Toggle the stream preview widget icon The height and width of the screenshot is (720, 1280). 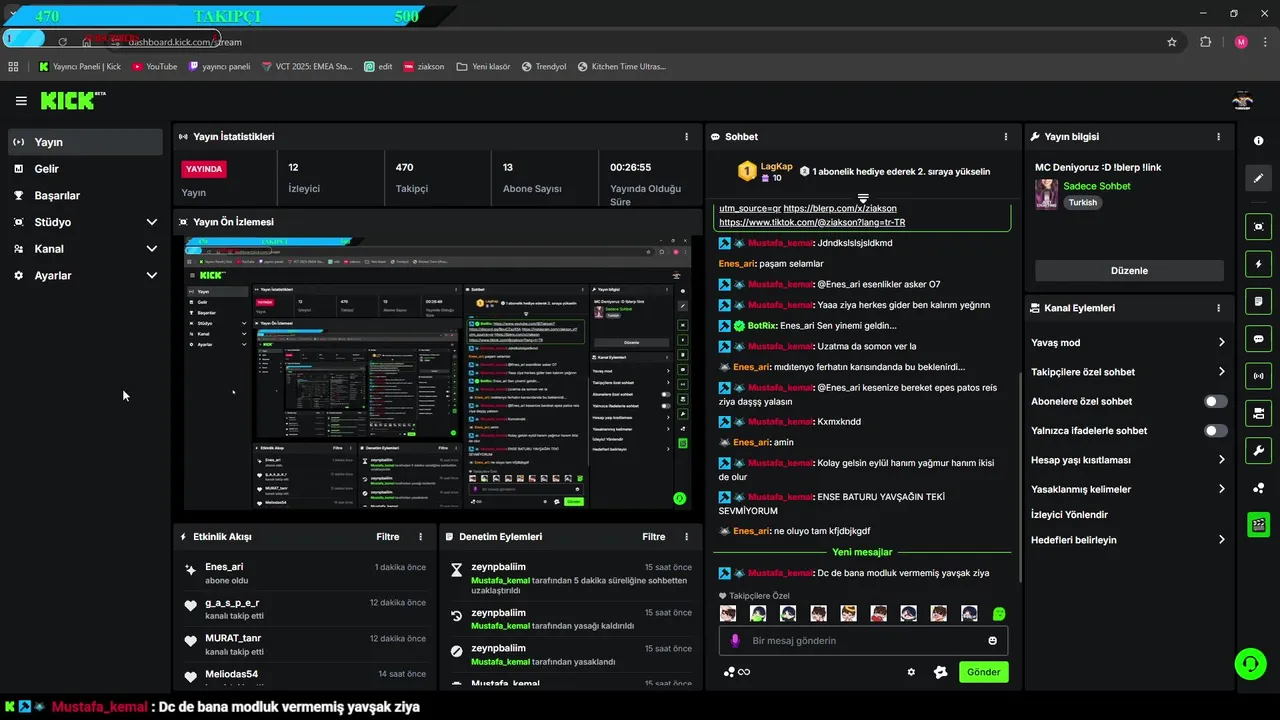(1259, 226)
